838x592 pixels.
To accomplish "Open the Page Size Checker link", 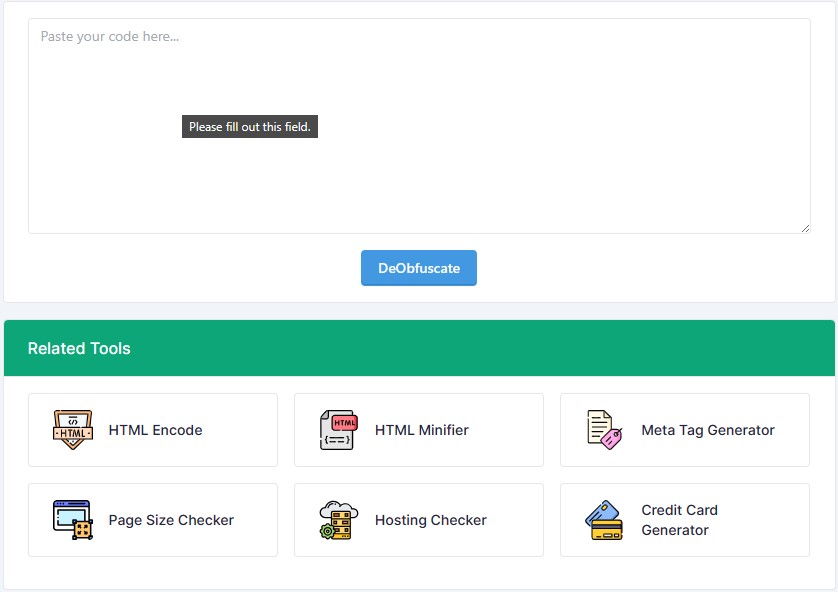I will 171,520.
